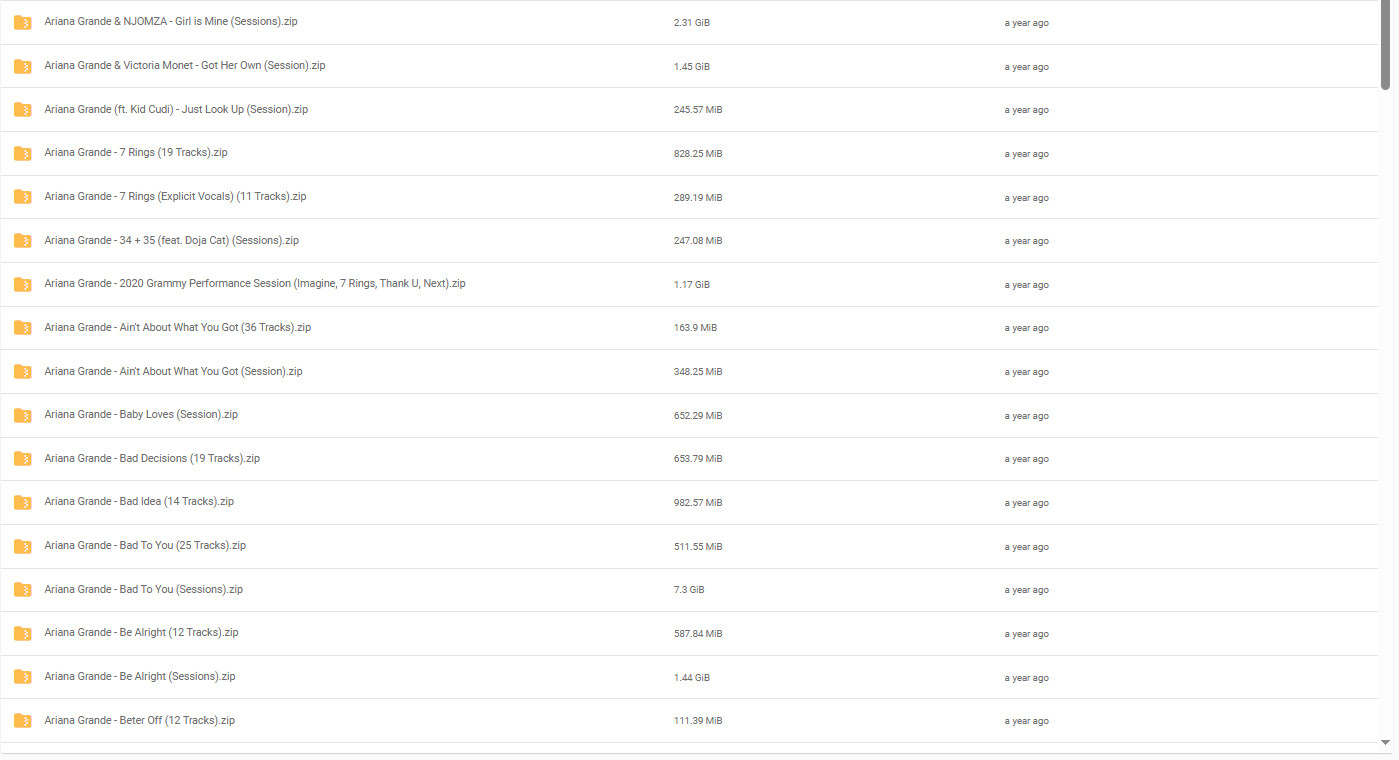This screenshot has height=760, width=1399.
Task: Click zip icon for 7 Rings (Explicit Vocals)
Action: click(x=22, y=197)
